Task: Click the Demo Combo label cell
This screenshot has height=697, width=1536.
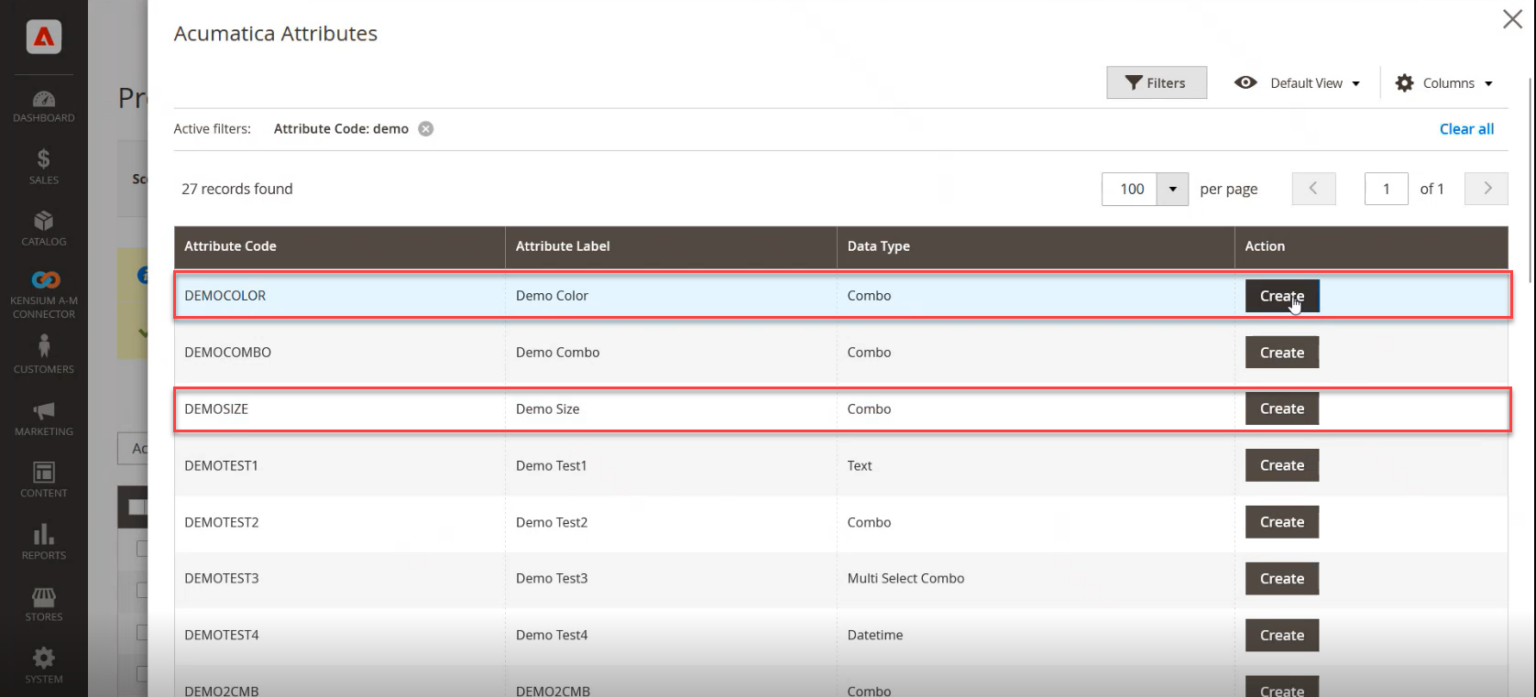Action: pyautogui.click(x=671, y=352)
